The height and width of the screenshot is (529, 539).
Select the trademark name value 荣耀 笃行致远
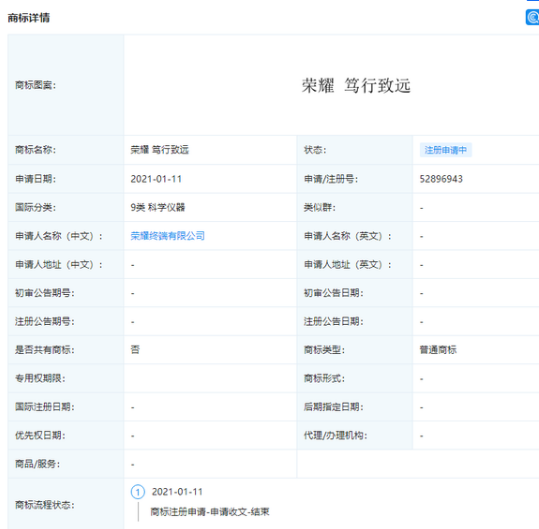tap(160, 150)
